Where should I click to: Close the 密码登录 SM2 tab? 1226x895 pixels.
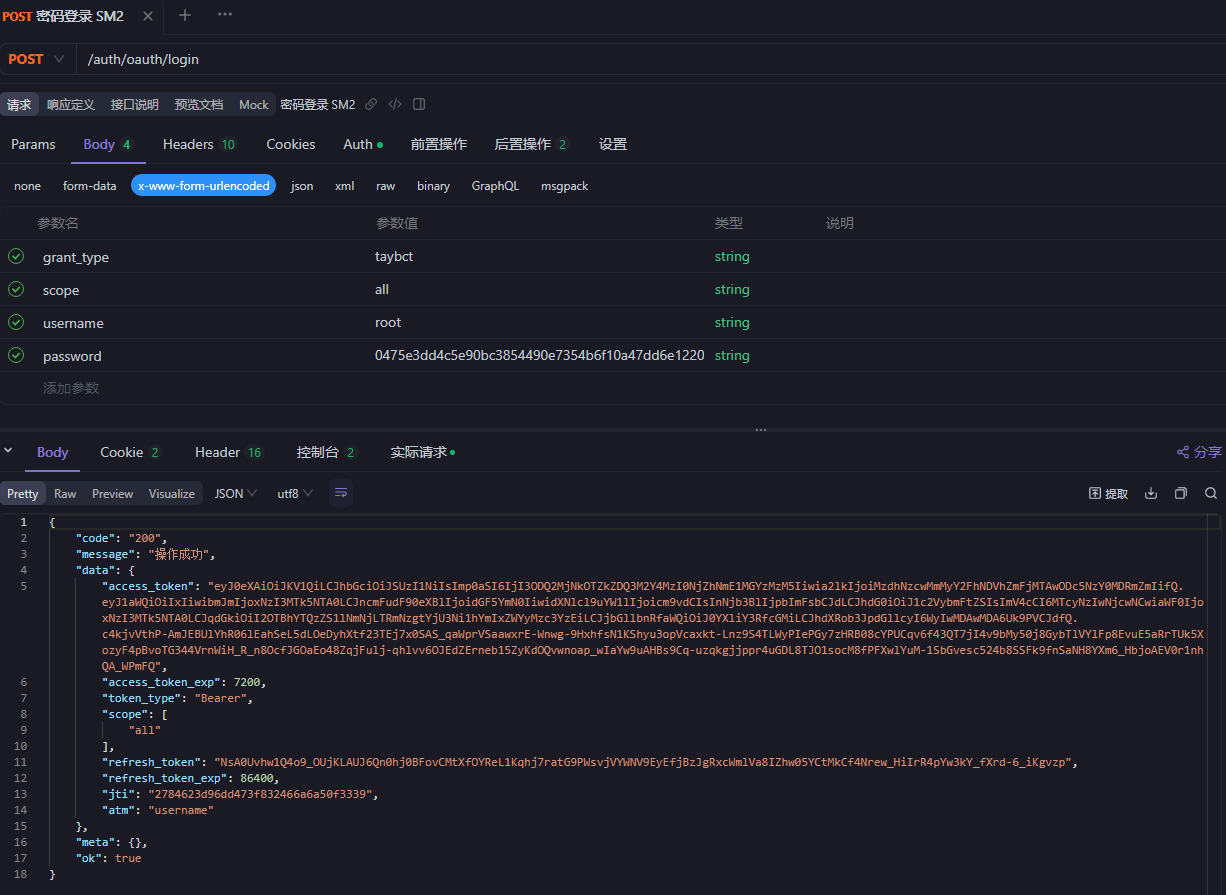tap(148, 16)
